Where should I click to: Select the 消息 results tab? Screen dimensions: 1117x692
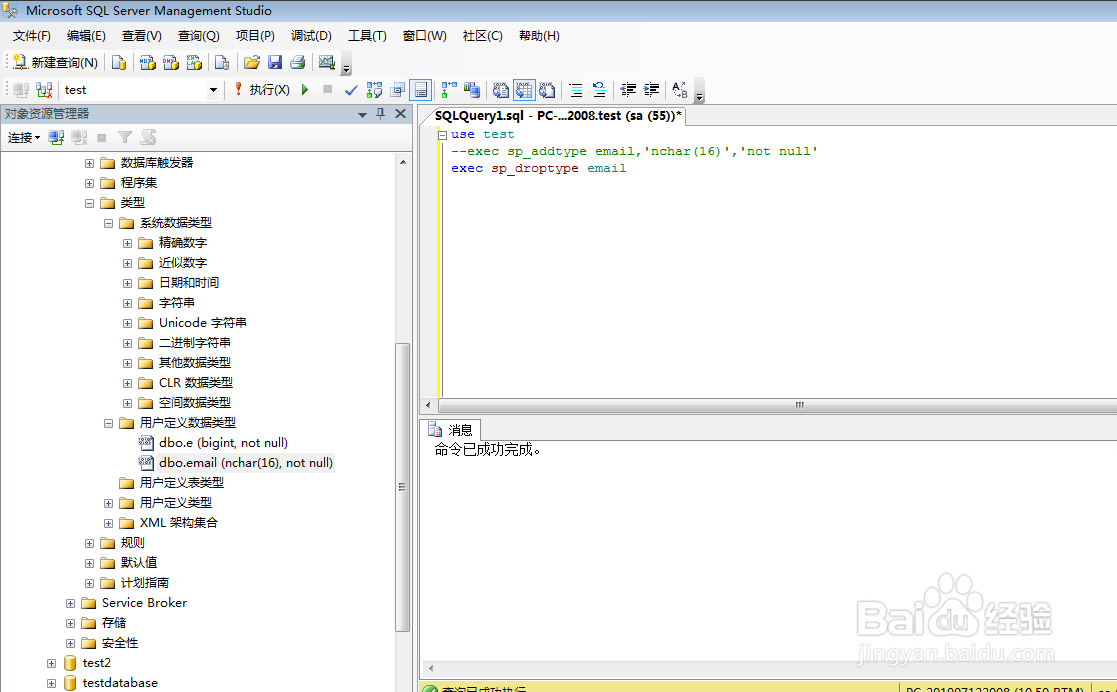click(452, 430)
